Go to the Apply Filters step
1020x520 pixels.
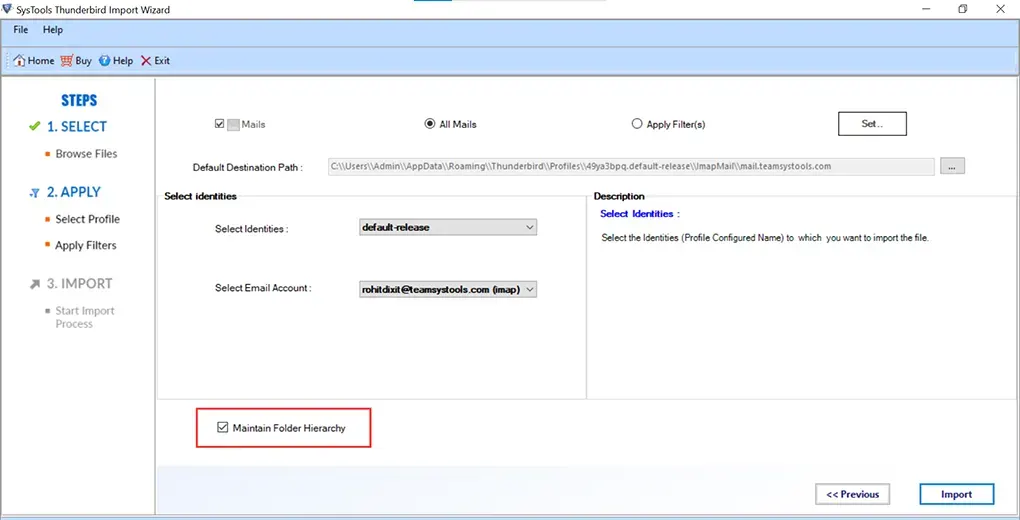pos(86,245)
